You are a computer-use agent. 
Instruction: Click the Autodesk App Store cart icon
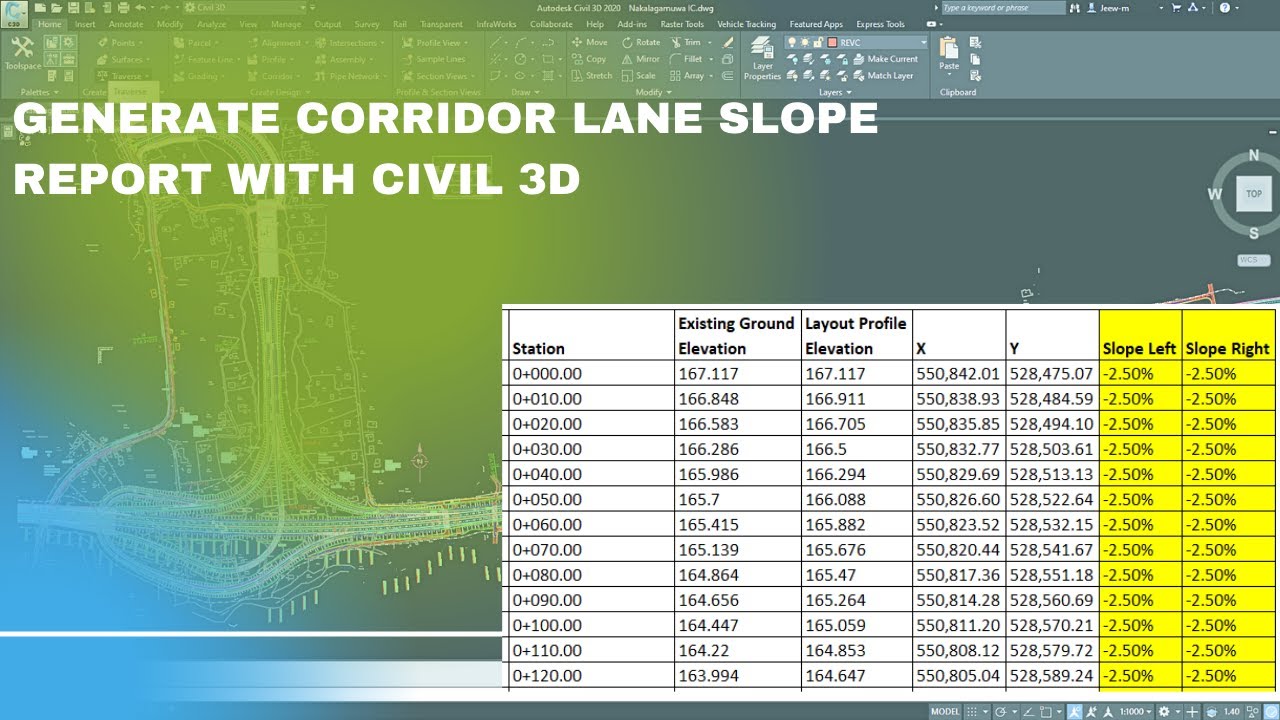[x=1177, y=7]
